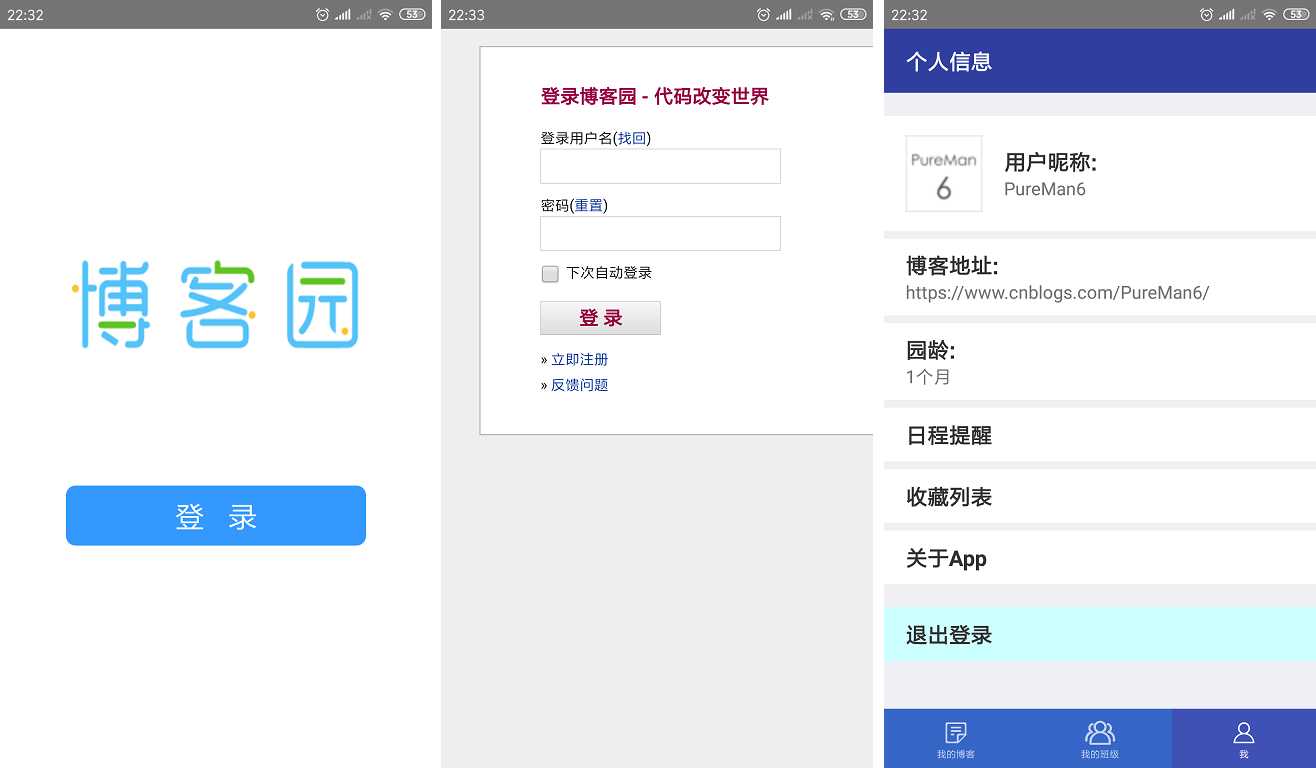Tap the 我的班级 group icon

tap(1100, 733)
